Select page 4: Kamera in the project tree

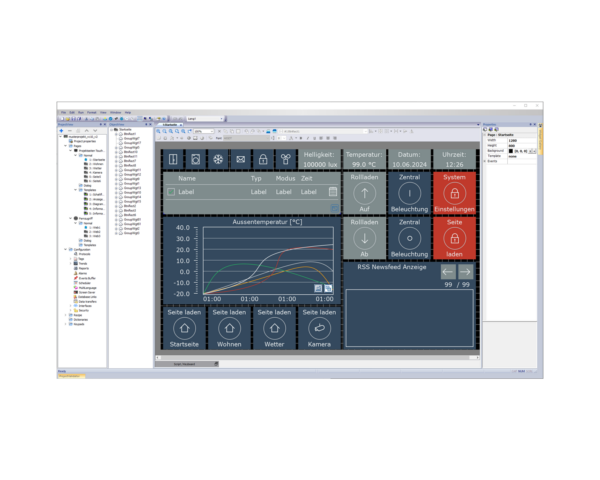point(95,173)
